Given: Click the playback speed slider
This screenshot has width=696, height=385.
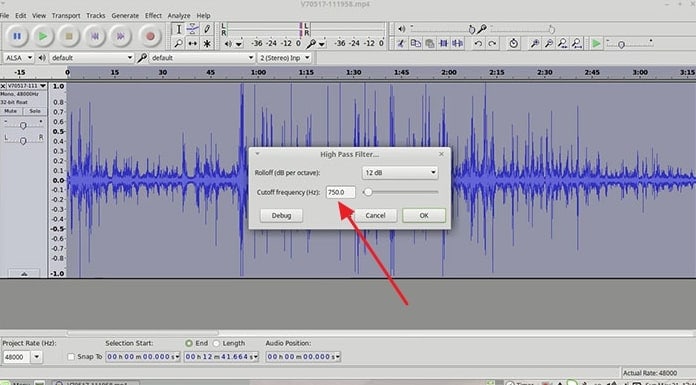Looking at the screenshot, I should coord(629,44).
